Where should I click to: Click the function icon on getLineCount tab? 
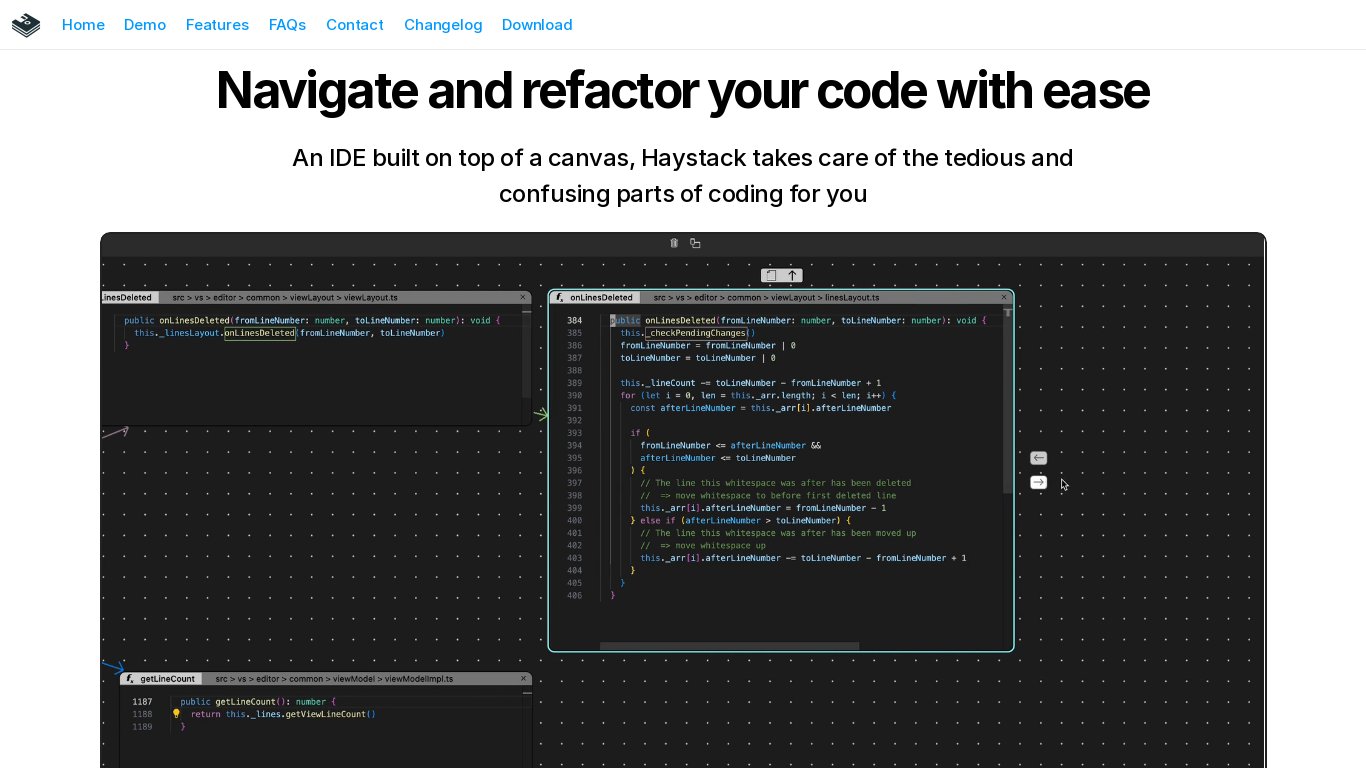pyautogui.click(x=130, y=679)
